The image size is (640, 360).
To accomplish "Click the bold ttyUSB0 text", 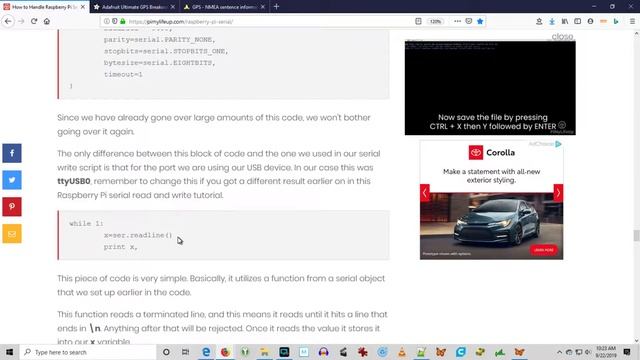I will 74,181.
